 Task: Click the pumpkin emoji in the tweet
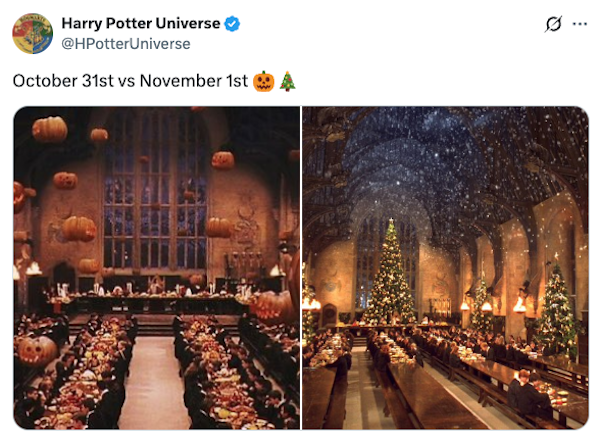(263, 82)
